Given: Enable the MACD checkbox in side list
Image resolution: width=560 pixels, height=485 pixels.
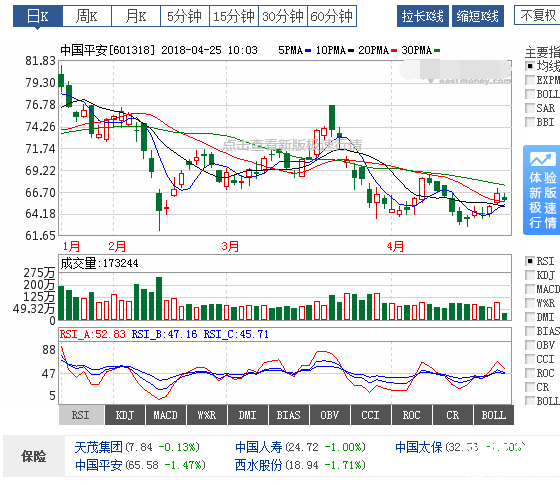Looking at the screenshot, I should (530, 289).
